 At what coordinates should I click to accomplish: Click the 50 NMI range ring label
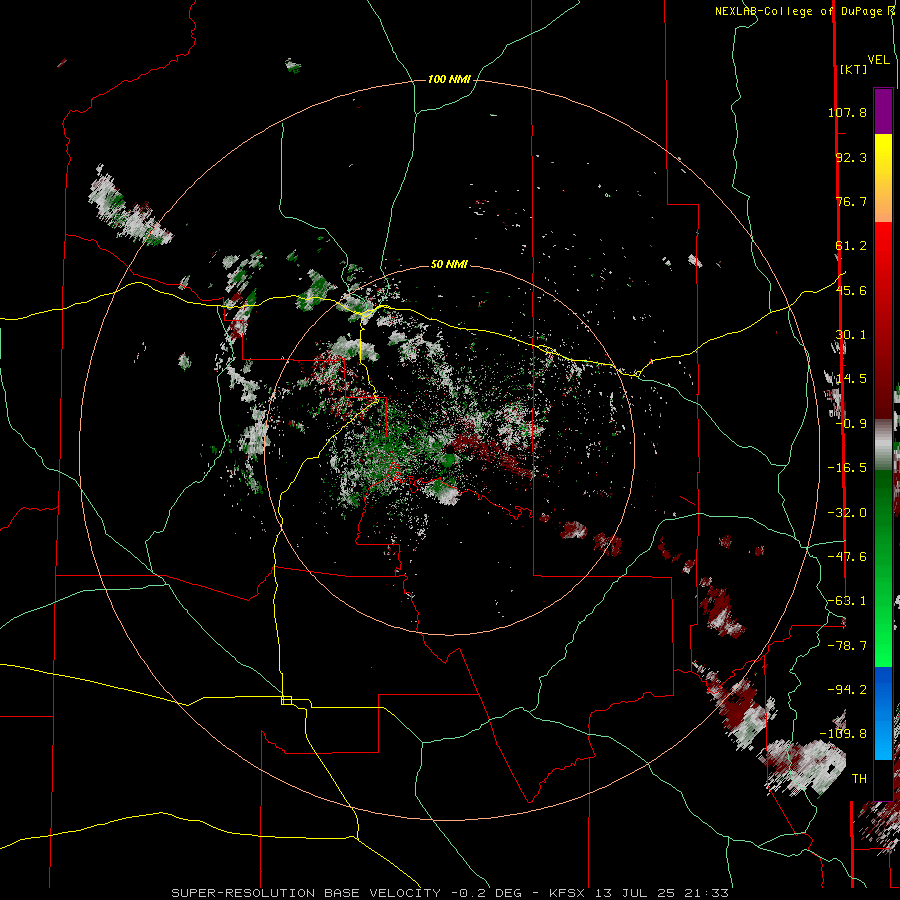[x=449, y=264]
